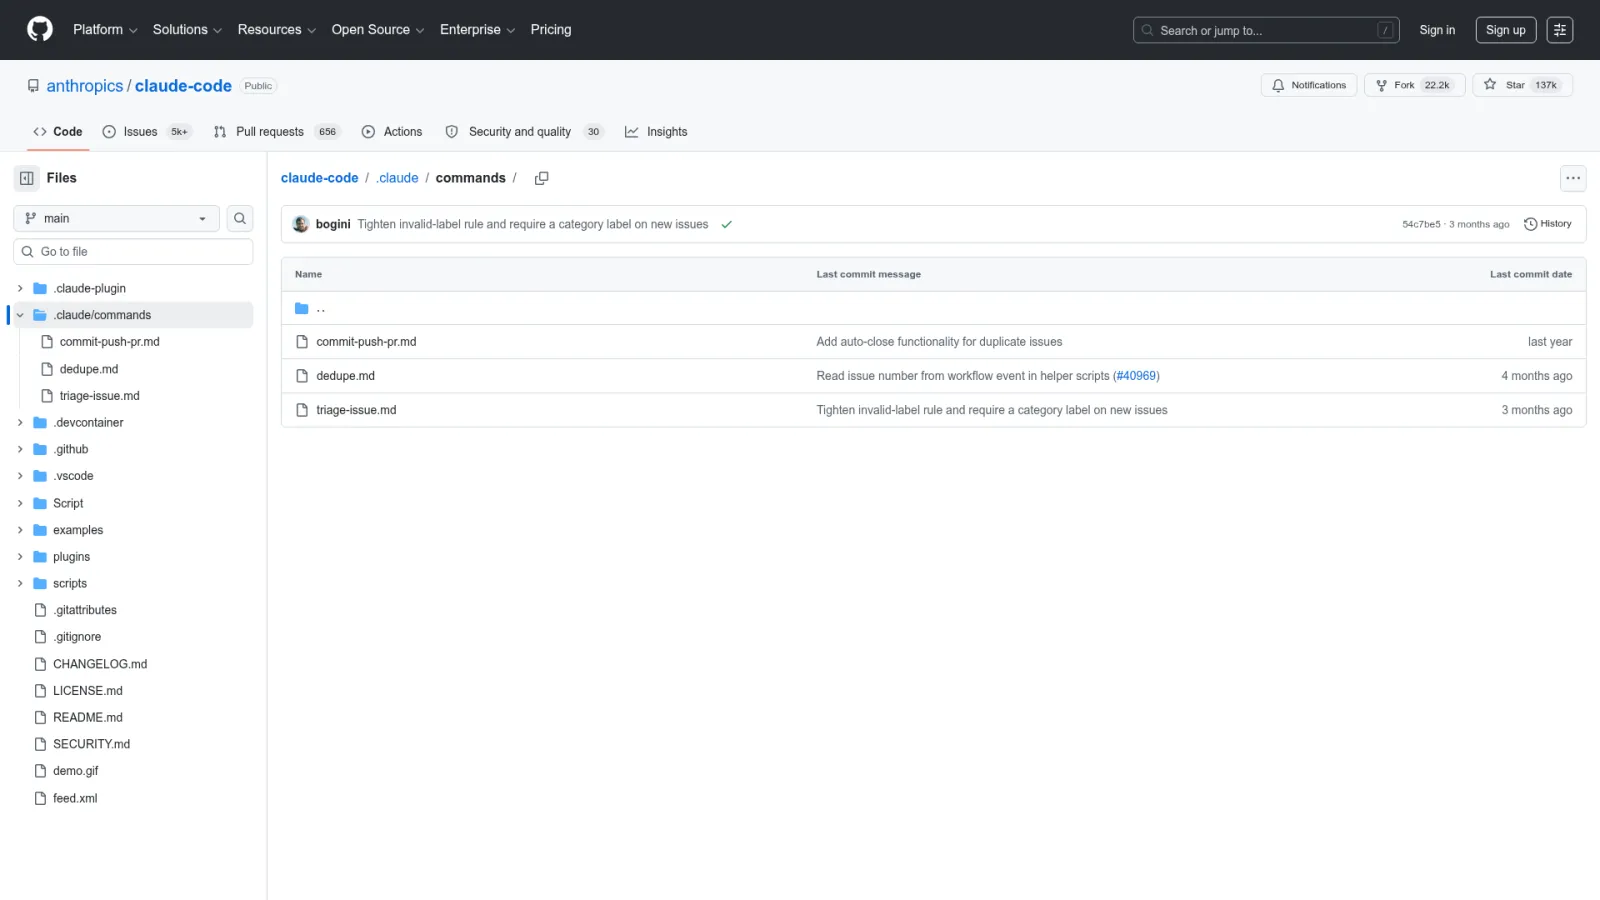The width and height of the screenshot is (1600, 900).
Task: Focus the Go to file input
Action: tap(133, 252)
